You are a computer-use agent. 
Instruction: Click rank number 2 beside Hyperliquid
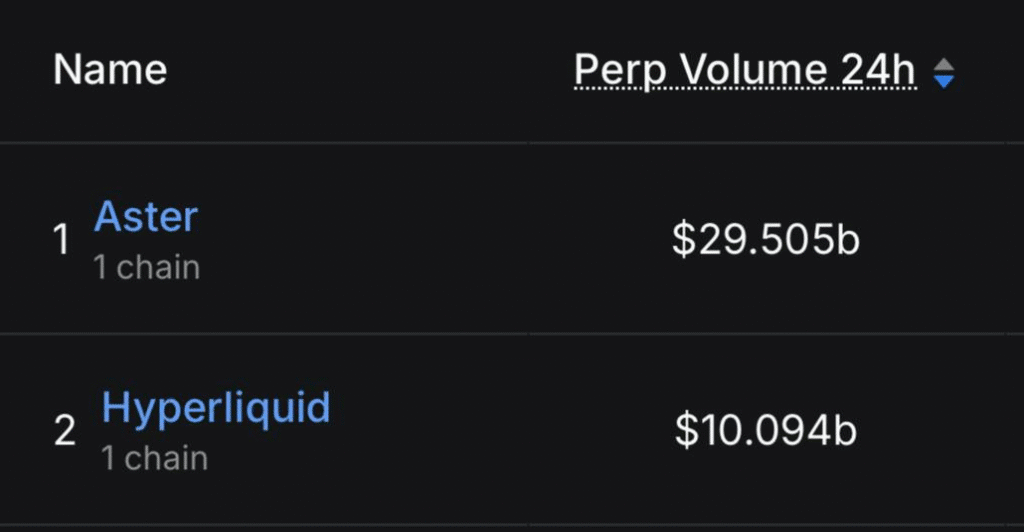tap(64, 432)
